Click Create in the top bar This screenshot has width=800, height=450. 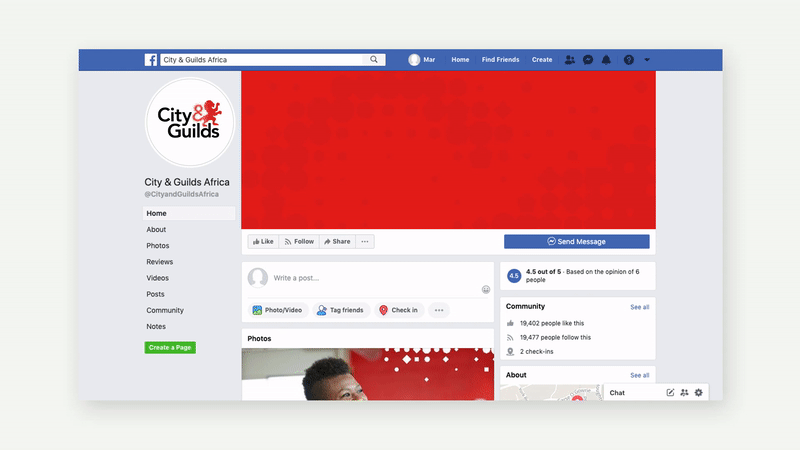[x=542, y=60]
